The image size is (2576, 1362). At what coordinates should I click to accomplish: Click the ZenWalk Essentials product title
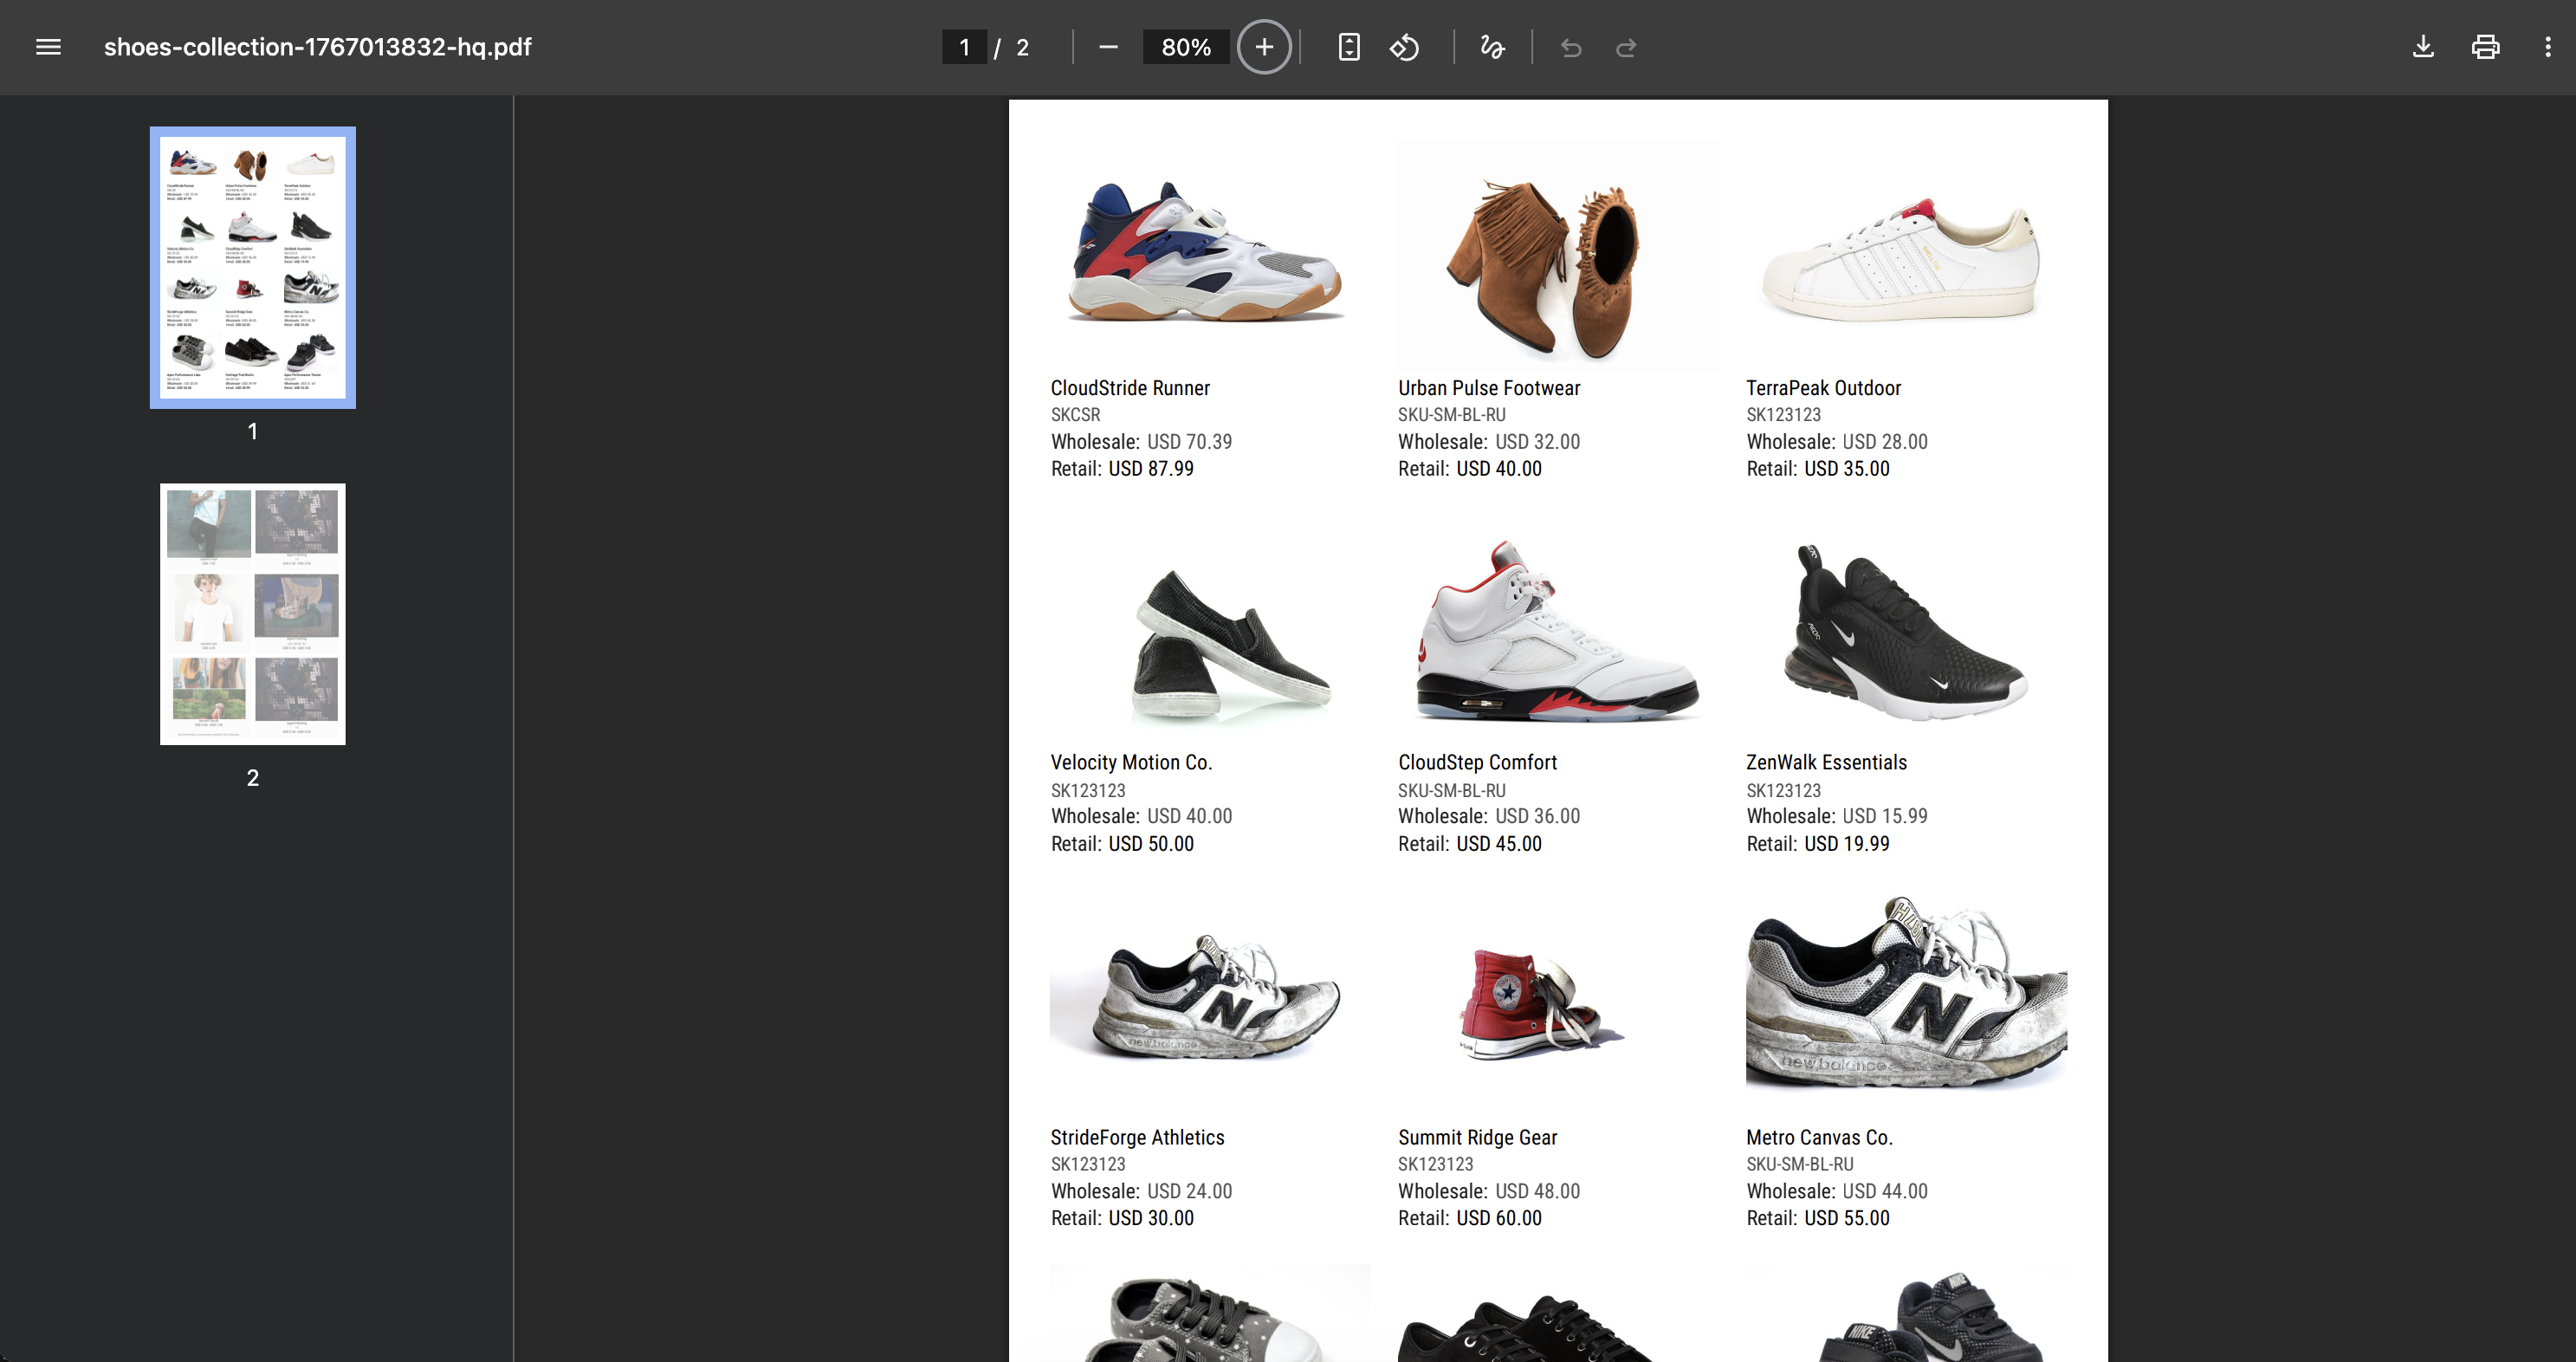pyautogui.click(x=1826, y=762)
